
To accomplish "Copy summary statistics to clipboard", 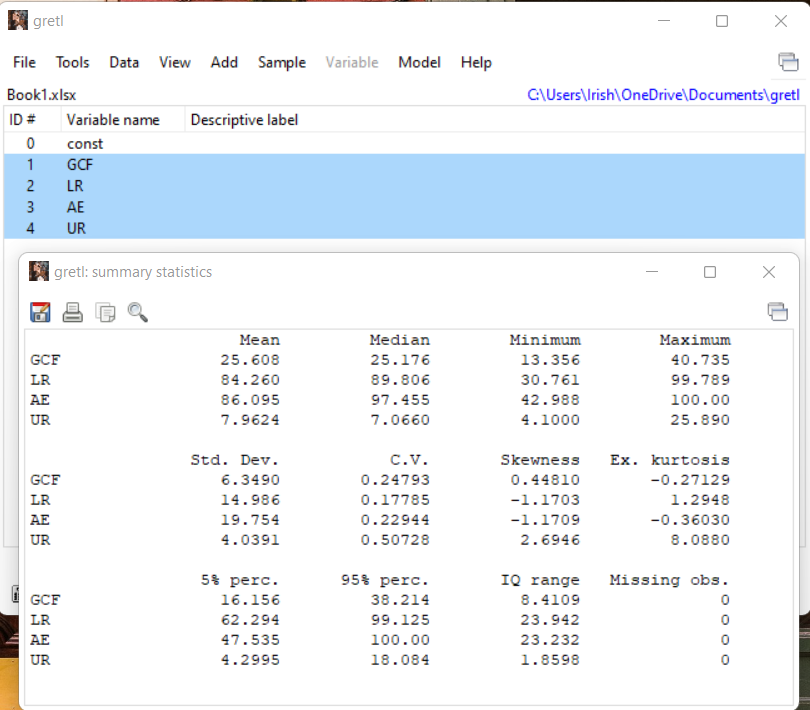I will pos(105,312).
